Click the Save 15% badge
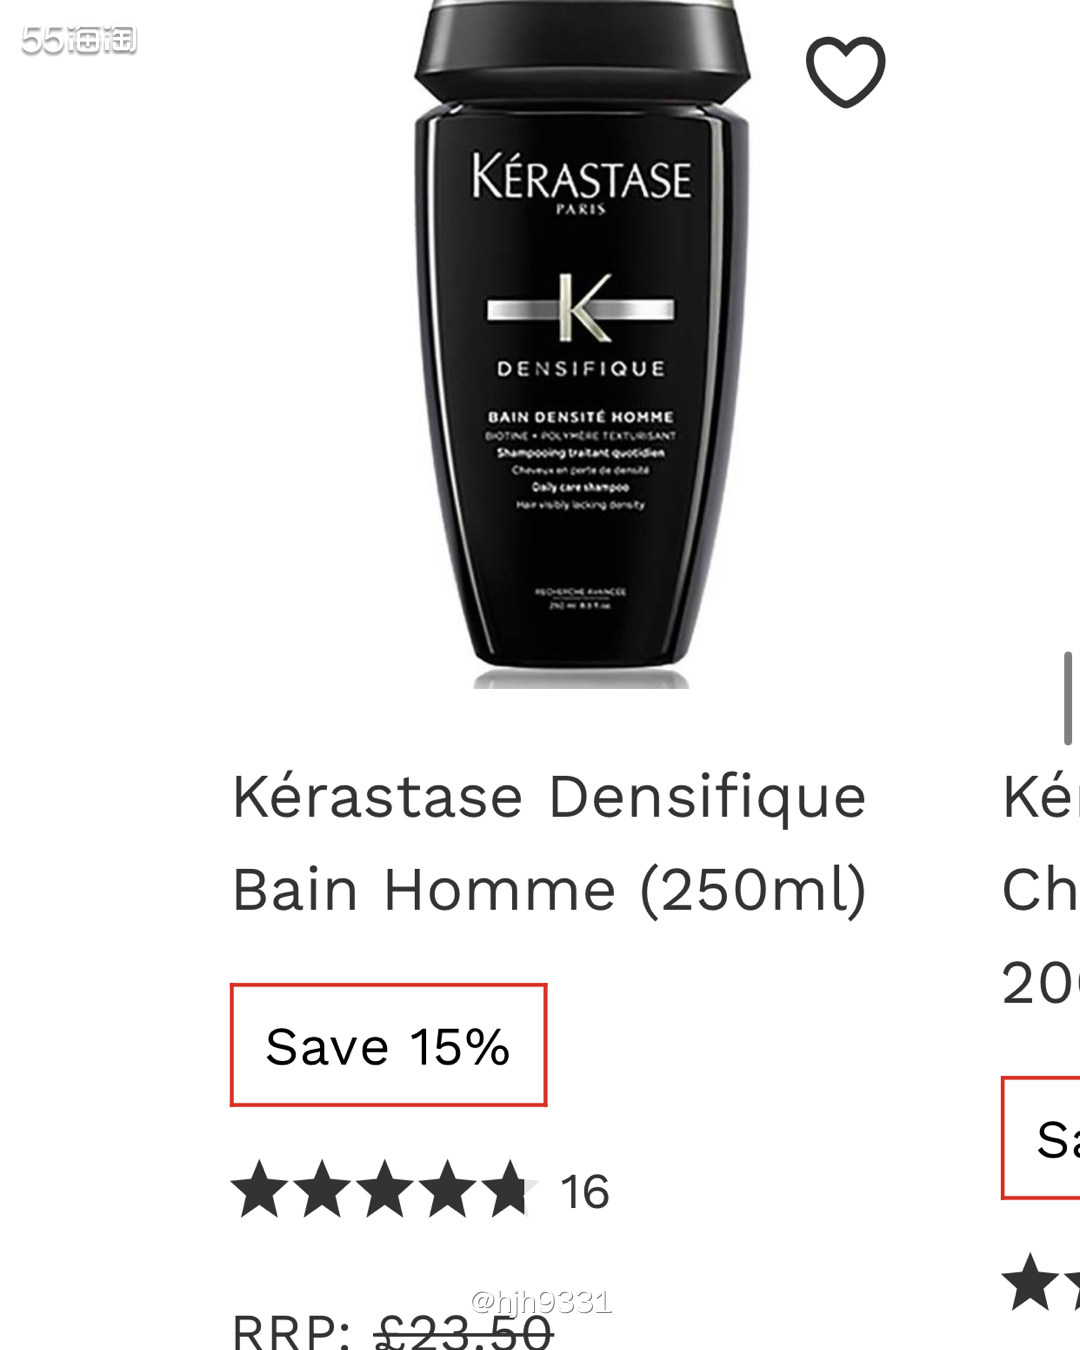Image resolution: width=1080 pixels, height=1350 pixels. [x=388, y=1045]
